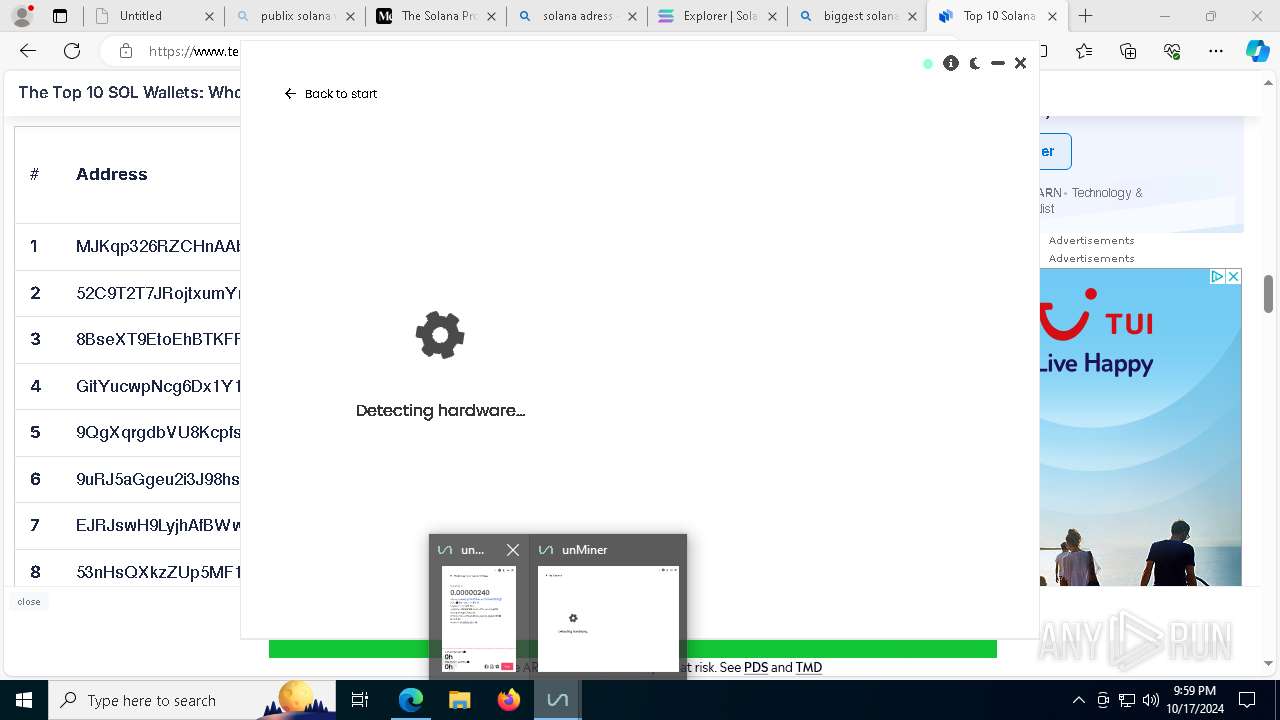Open the taskbar clock and date
Viewport: 1280px width, 720px height.
pyautogui.click(x=1194, y=700)
